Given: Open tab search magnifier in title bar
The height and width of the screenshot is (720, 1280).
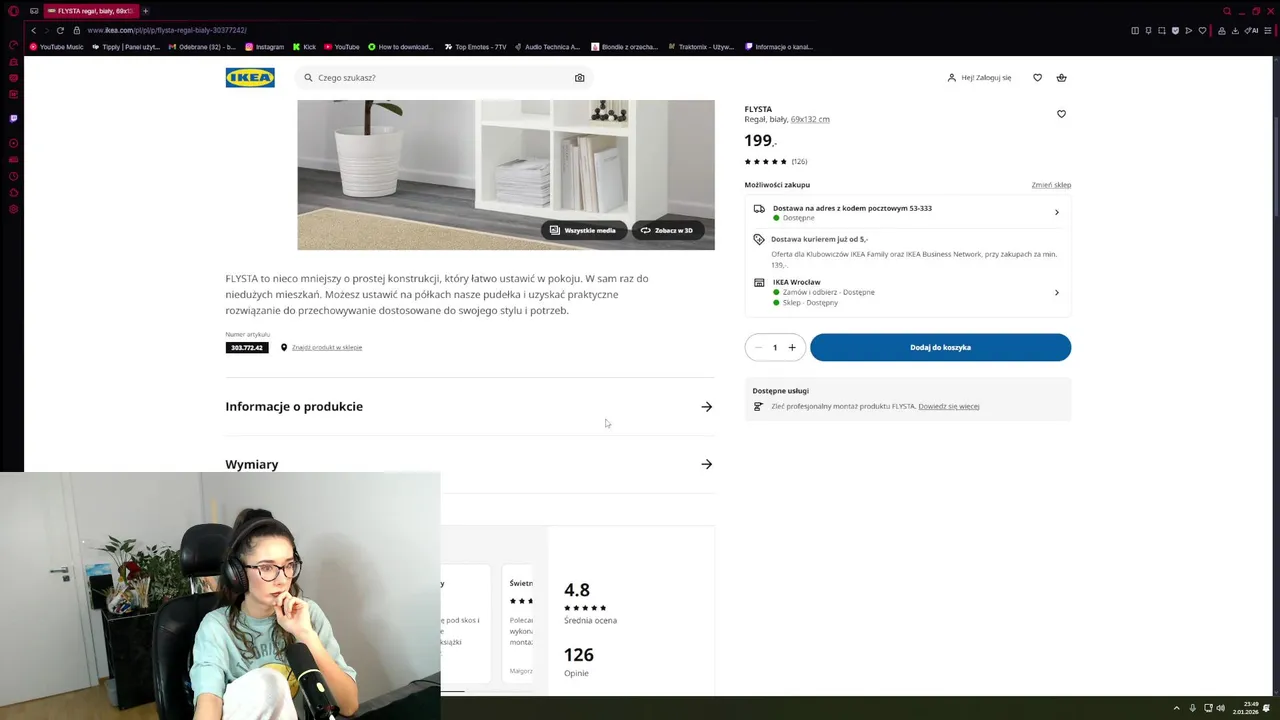Looking at the screenshot, I should pyautogui.click(x=1227, y=11).
